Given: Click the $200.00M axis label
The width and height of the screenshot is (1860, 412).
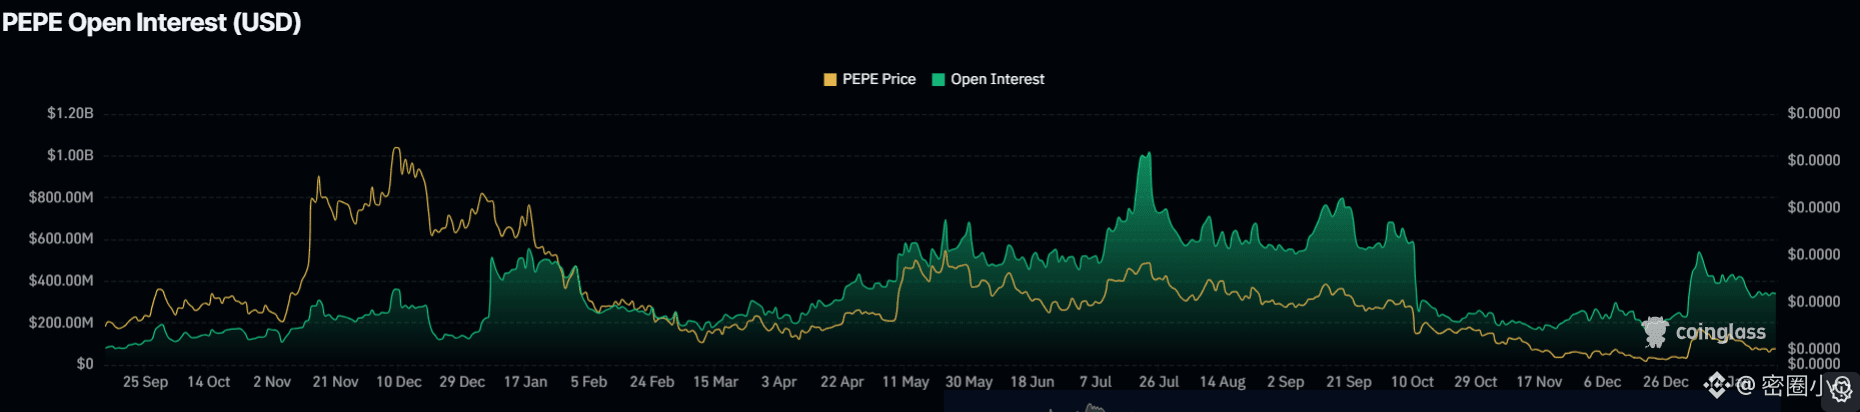Looking at the screenshot, I should pyautogui.click(x=61, y=322).
